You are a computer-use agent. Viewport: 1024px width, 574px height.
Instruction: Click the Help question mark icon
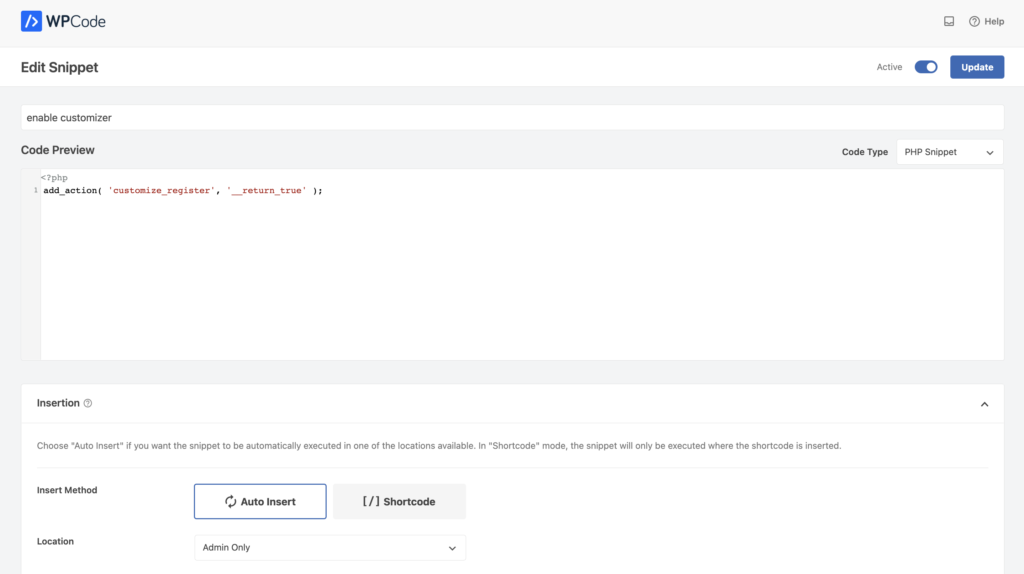pyautogui.click(x=974, y=21)
